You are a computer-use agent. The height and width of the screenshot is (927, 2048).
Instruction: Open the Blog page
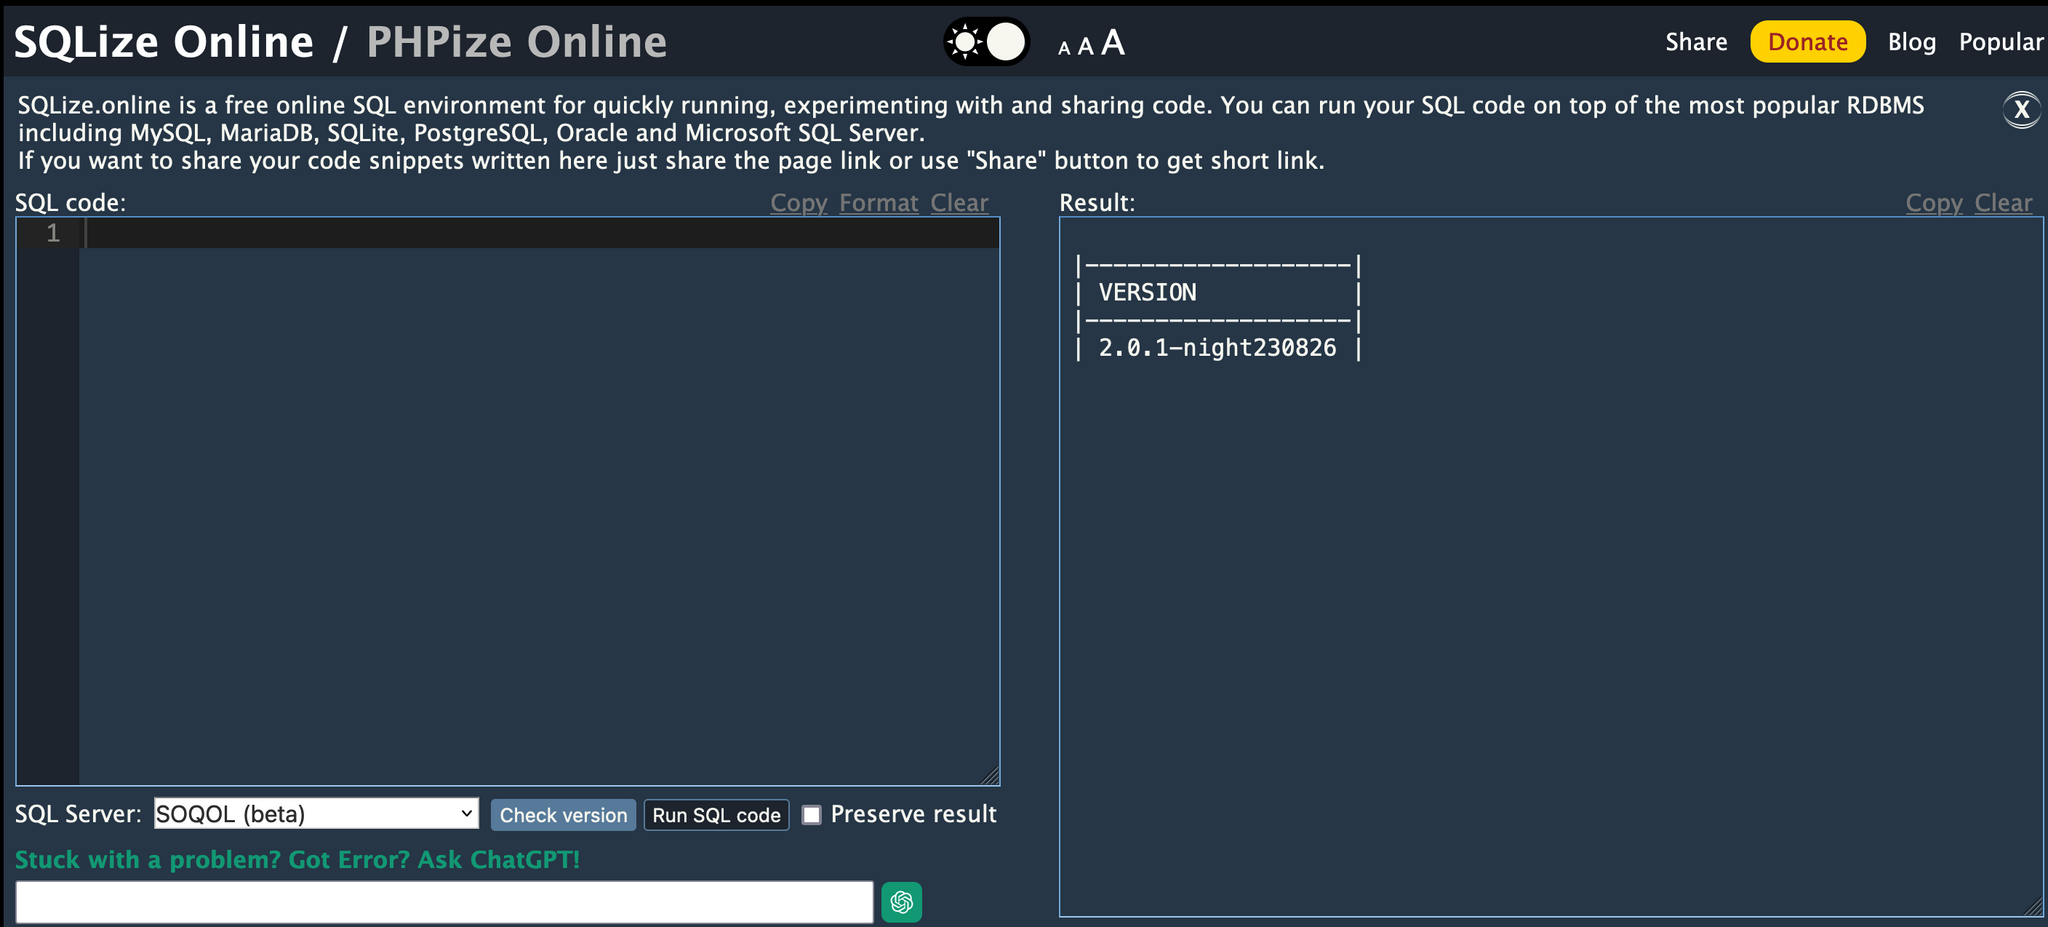pos(1911,42)
